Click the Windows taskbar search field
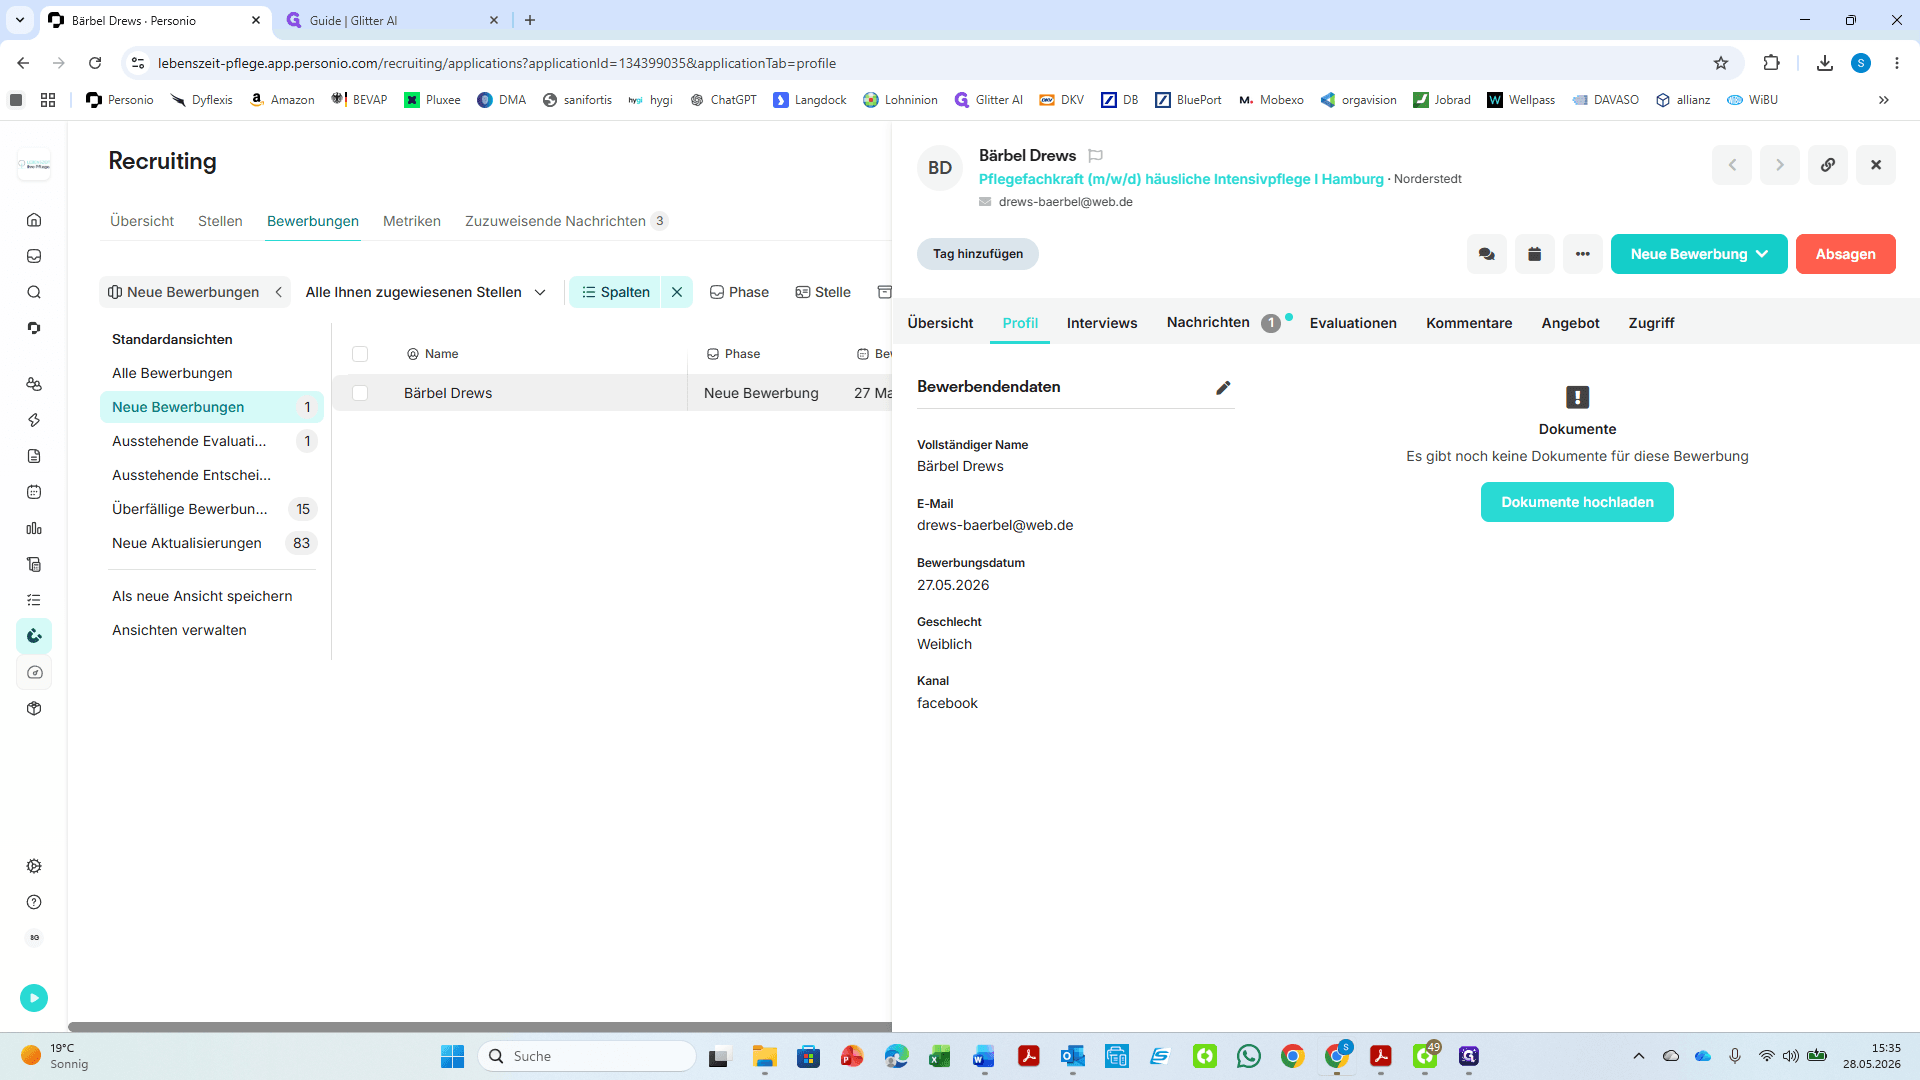The width and height of the screenshot is (1920, 1080). pyautogui.click(x=588, y=1056)
